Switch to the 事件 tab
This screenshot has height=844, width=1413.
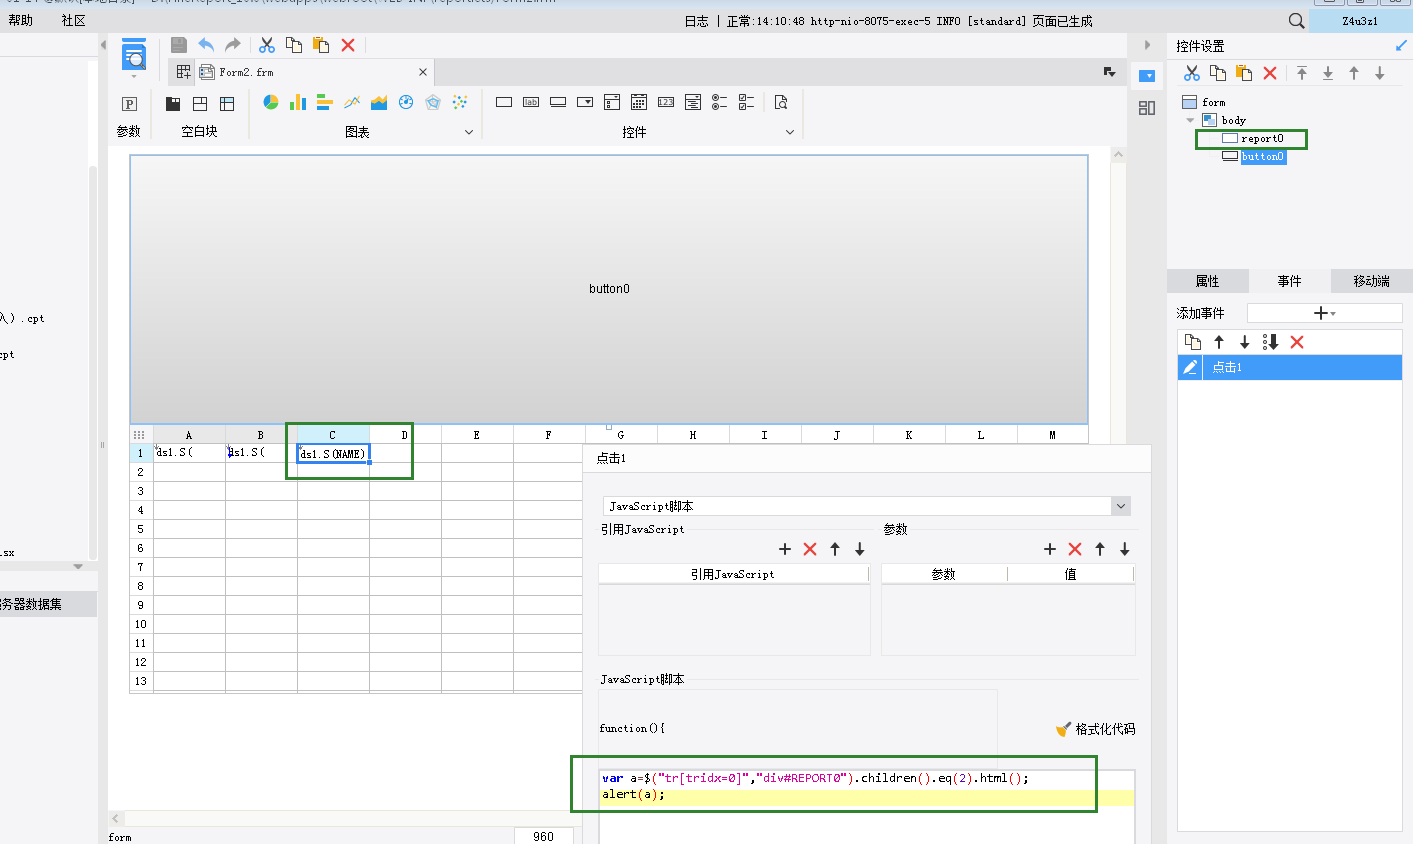(1290, 281)
